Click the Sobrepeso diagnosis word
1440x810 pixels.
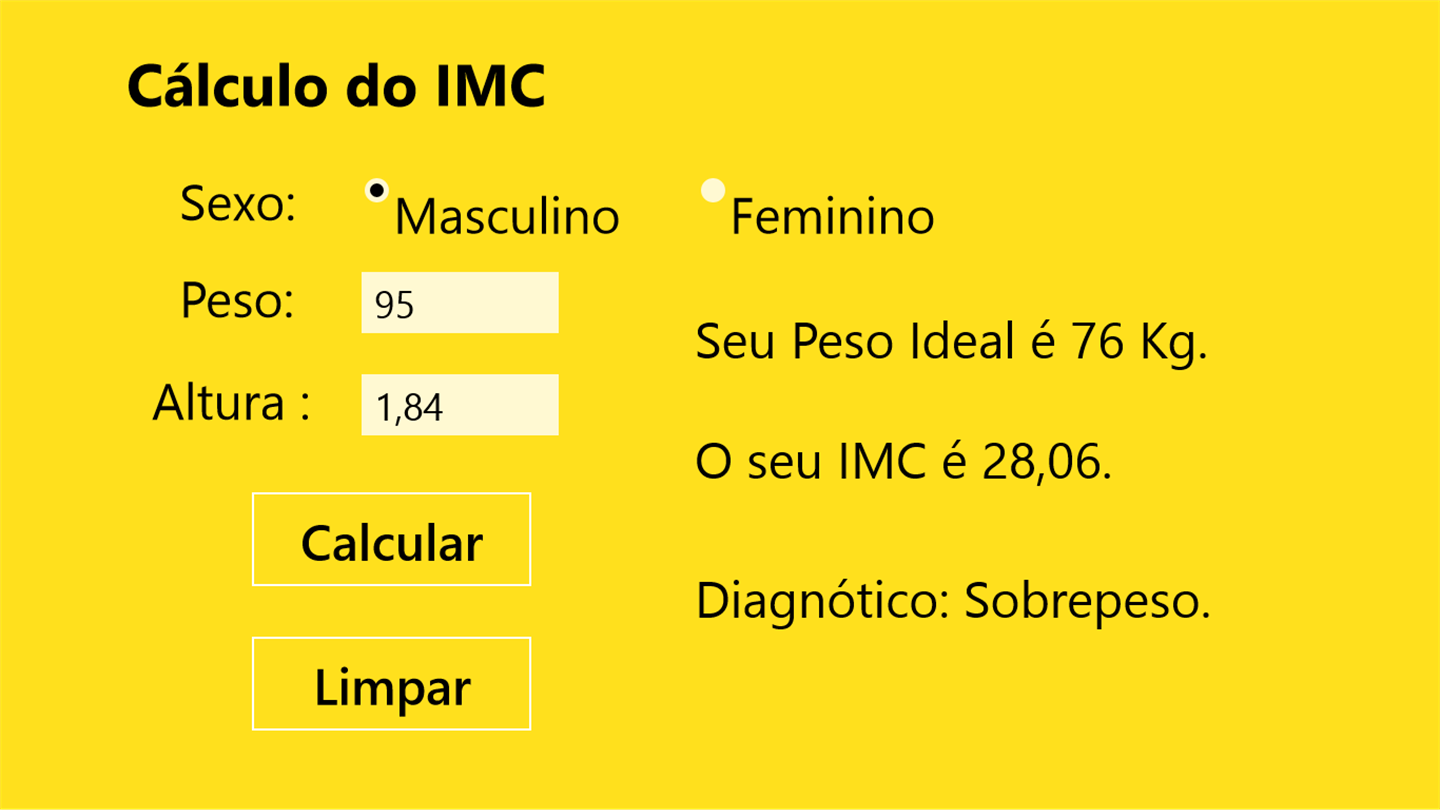tap(1086, 602)
